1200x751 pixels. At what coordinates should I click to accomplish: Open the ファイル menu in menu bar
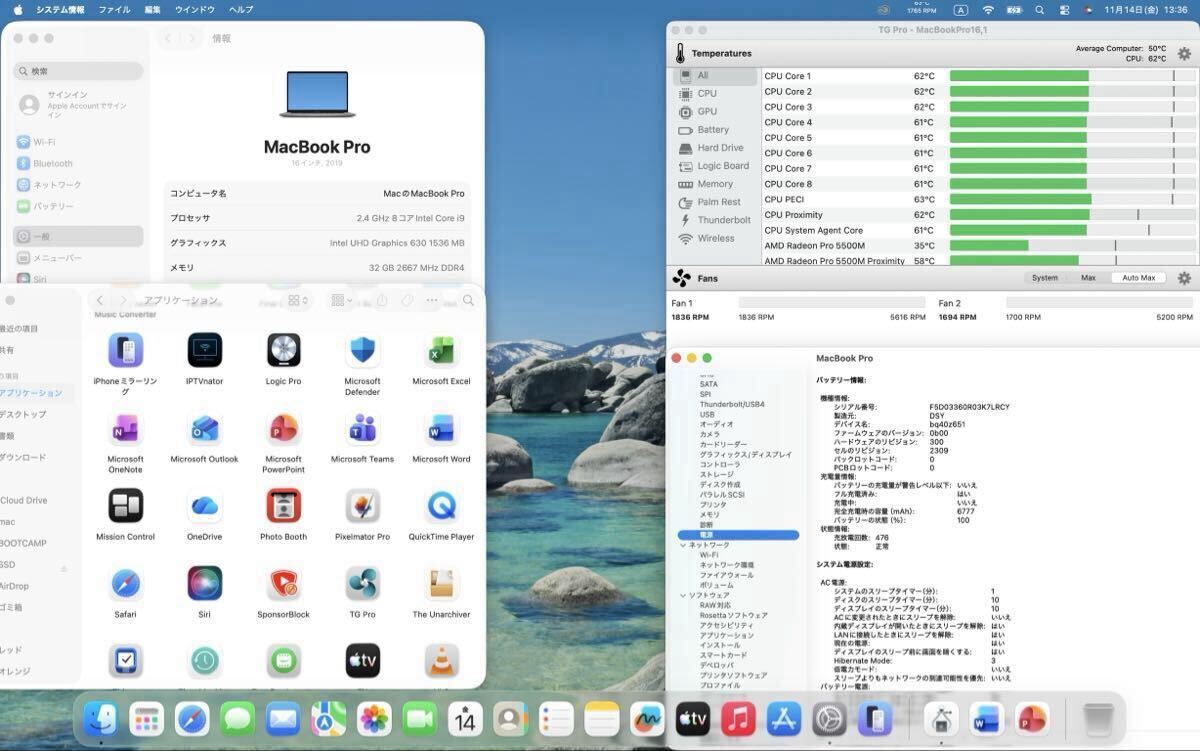tap(114, 9)
